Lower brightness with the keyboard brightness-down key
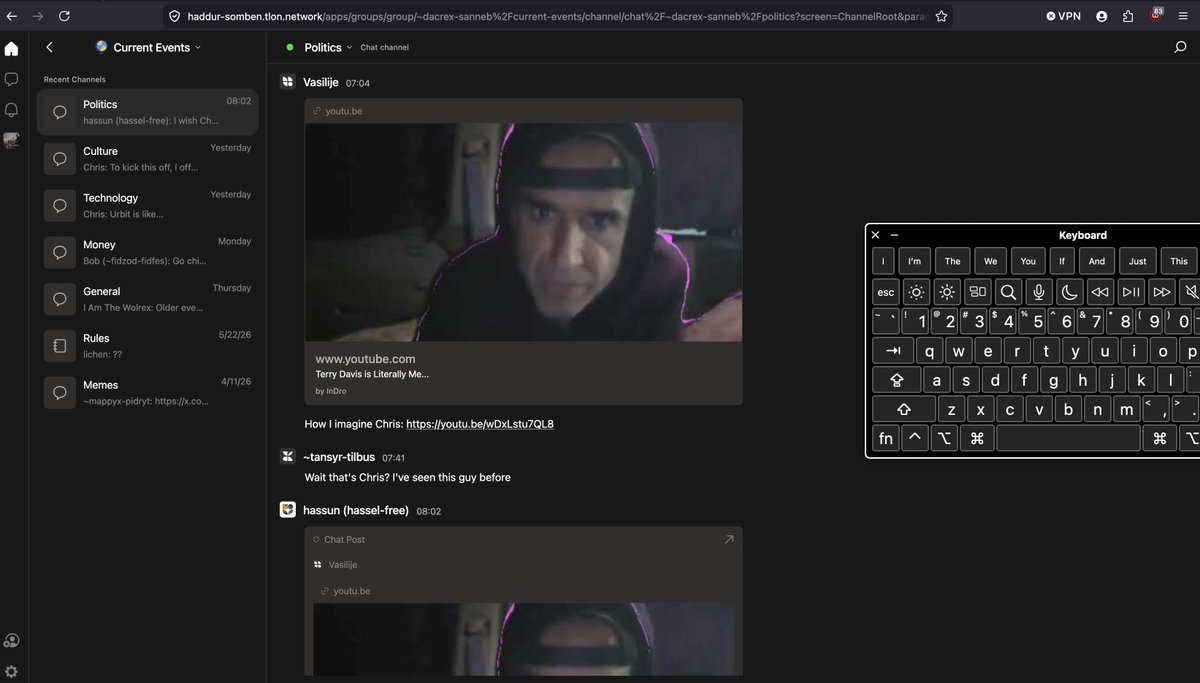The image size is (1200, 683). [916, 292]
